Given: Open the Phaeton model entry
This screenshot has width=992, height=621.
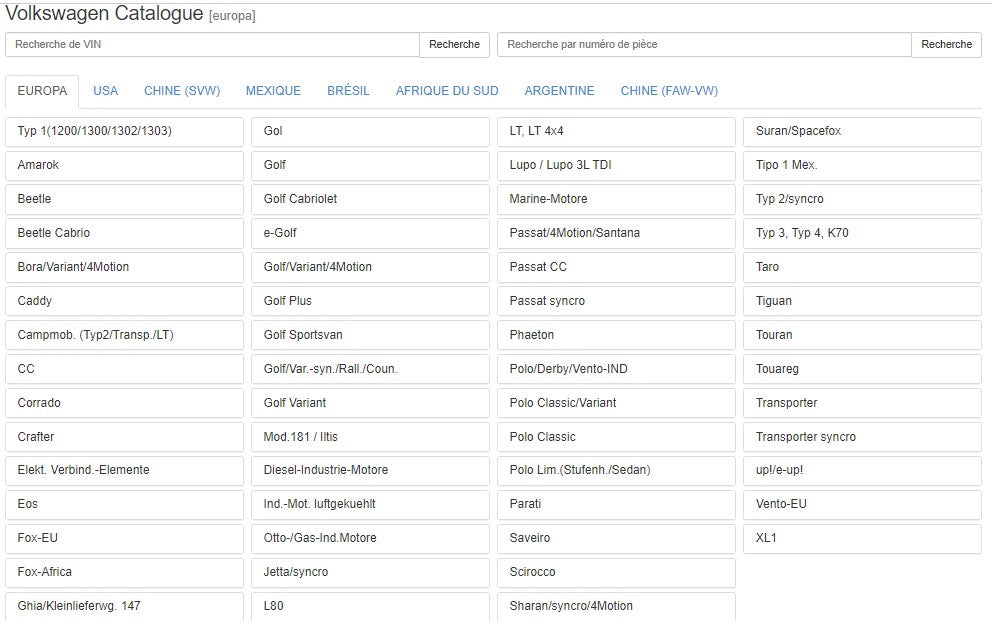Looking at the screenshot, I should 616,335.
